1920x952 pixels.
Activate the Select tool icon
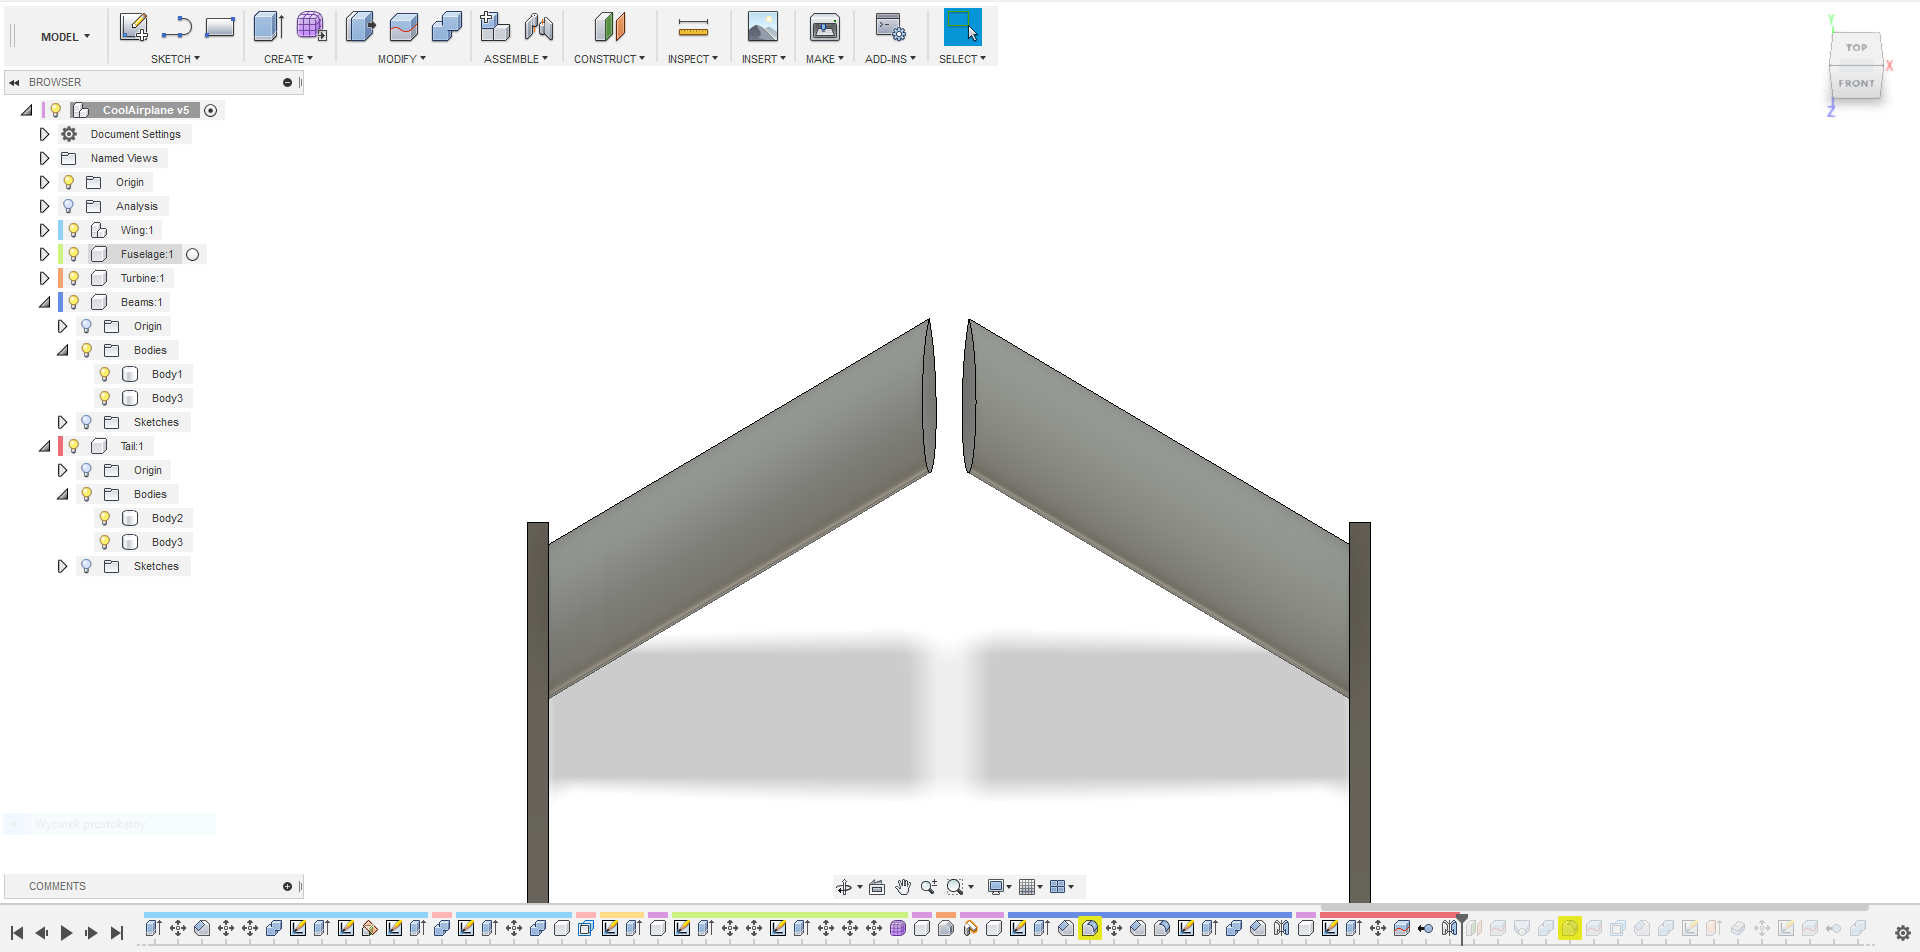click(x=962, y=27)
